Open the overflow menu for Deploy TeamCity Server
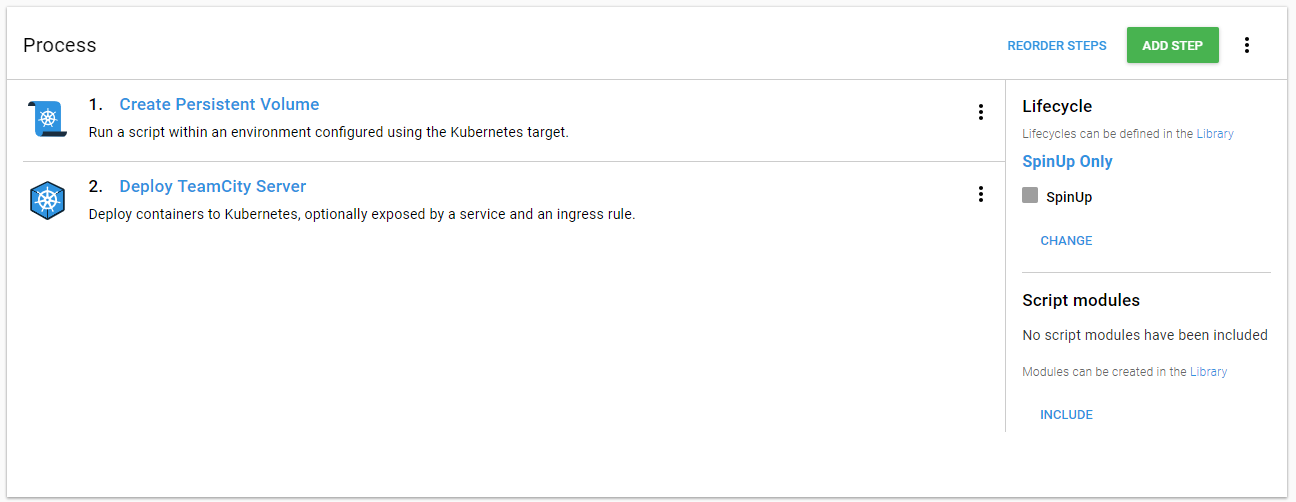 point(980,194)
